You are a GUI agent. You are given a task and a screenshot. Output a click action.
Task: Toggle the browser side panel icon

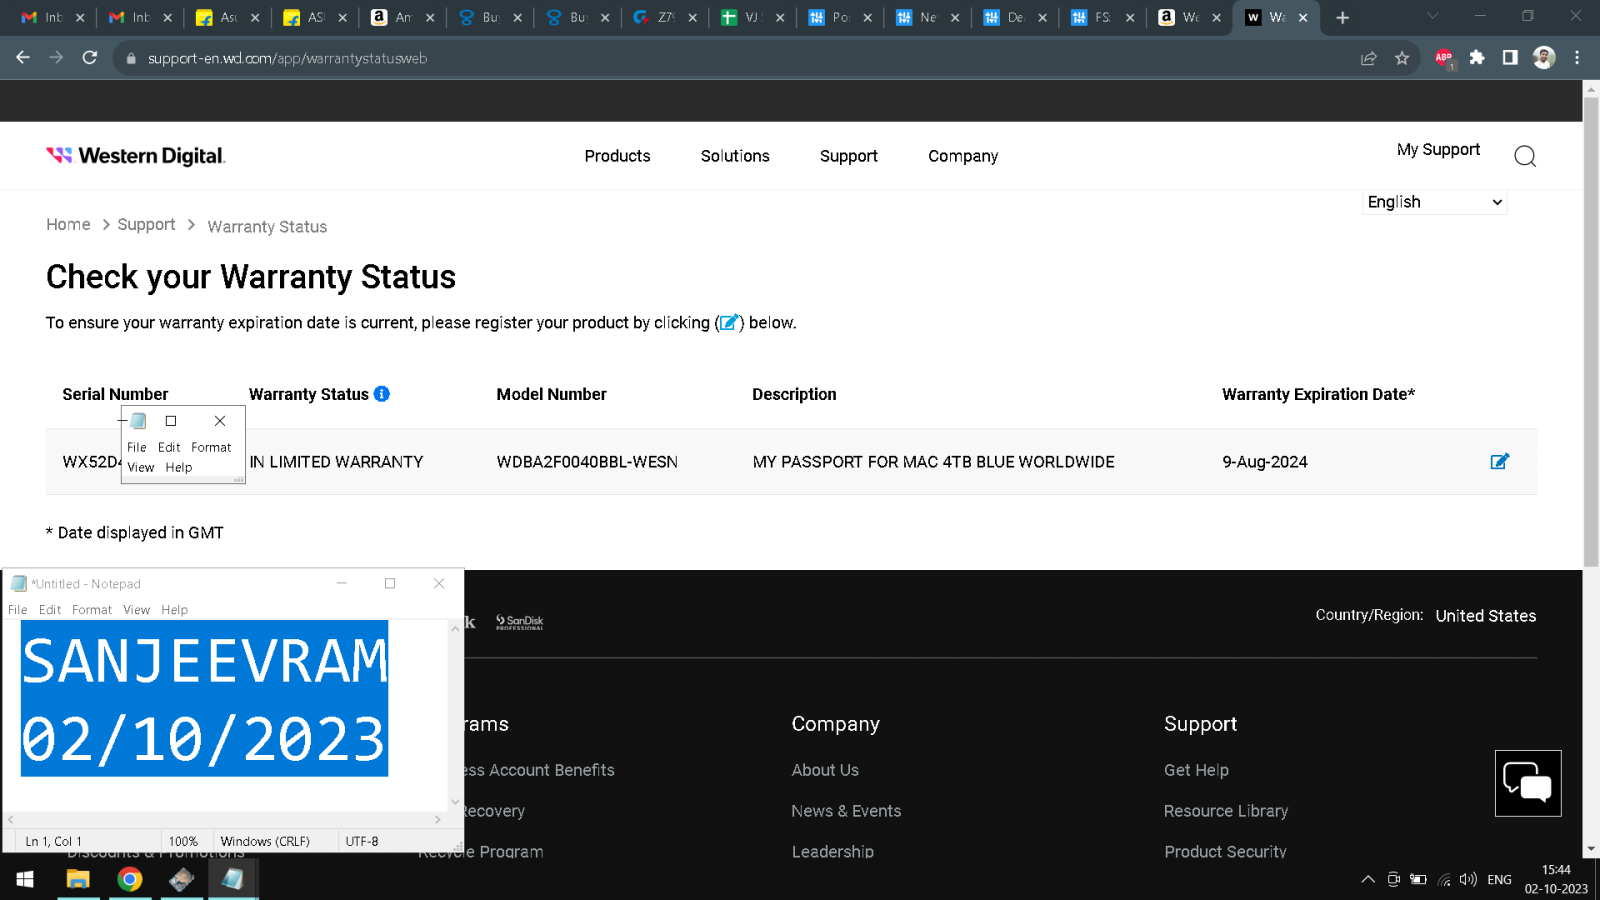1510,58
